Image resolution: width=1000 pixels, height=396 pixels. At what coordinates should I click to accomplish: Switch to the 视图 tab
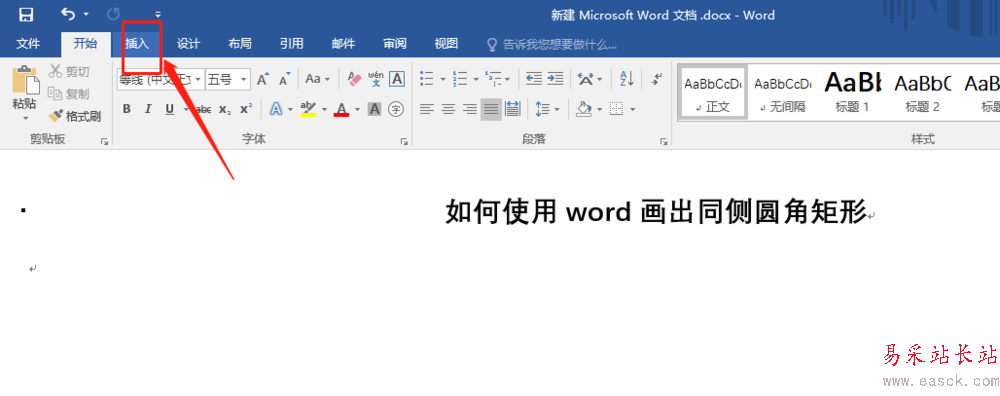(446, 43)
